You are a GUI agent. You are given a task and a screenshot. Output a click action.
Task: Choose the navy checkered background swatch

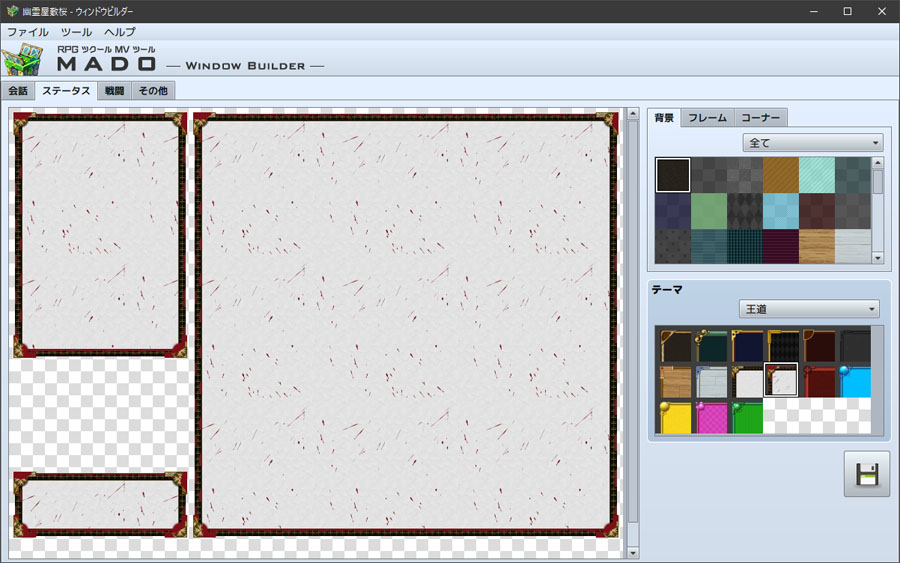[x=673, y=211]
